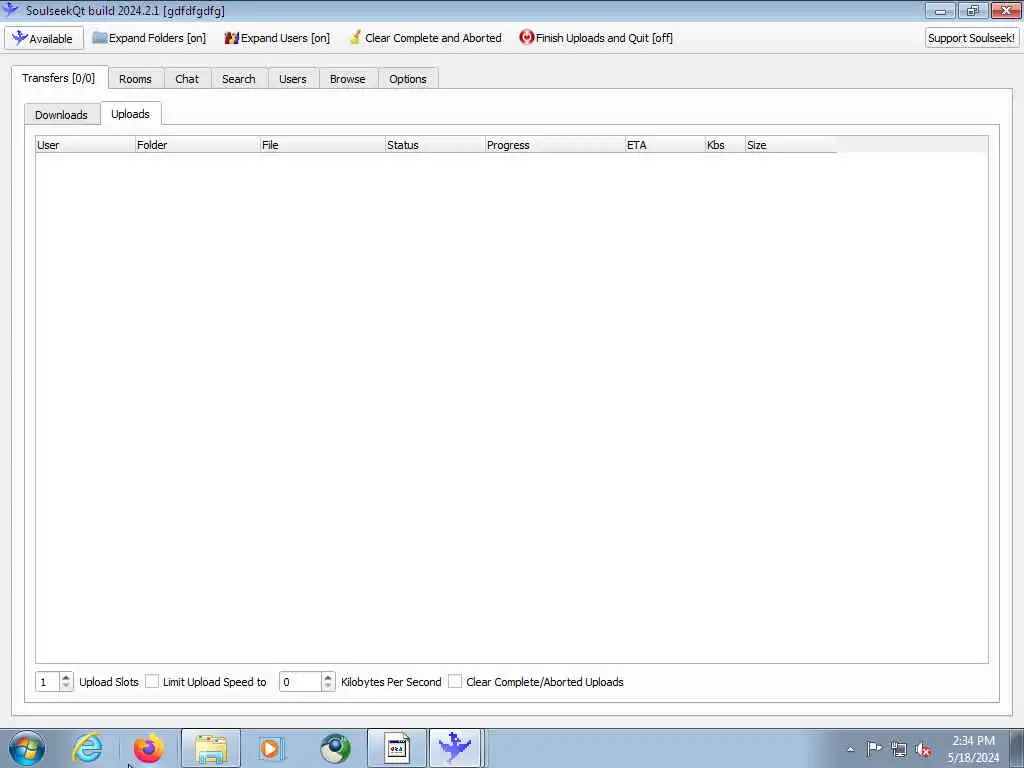Restore down the SoulseekQt window
Screen dimensions: 1024x768
pos(972,11)
